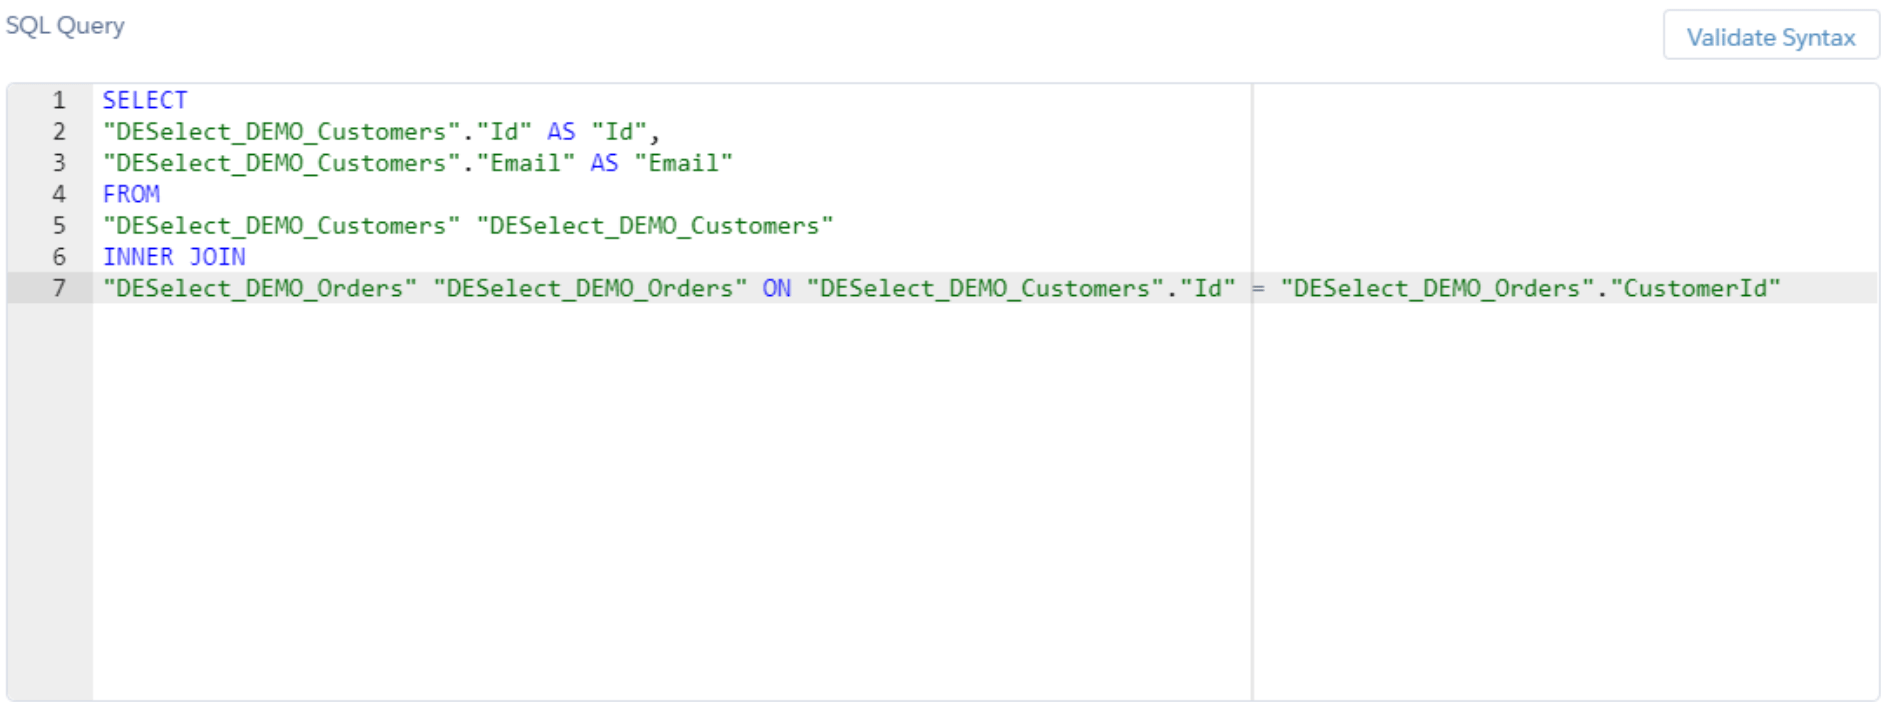This screenshot has height=702, width=1881.
Task: Click the empty editor area below the query
Action: pyautogui.click(x=670, y=500)
